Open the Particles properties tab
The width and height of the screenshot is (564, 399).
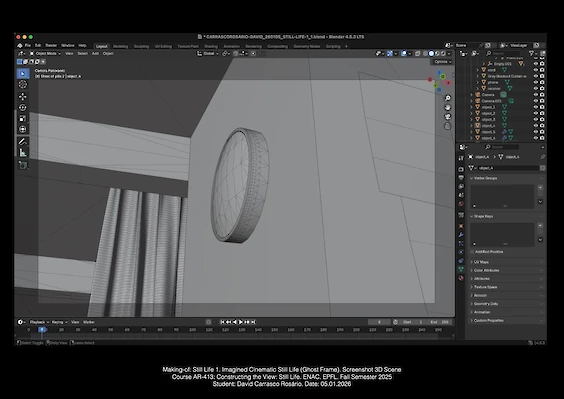[x=461, y=243]
